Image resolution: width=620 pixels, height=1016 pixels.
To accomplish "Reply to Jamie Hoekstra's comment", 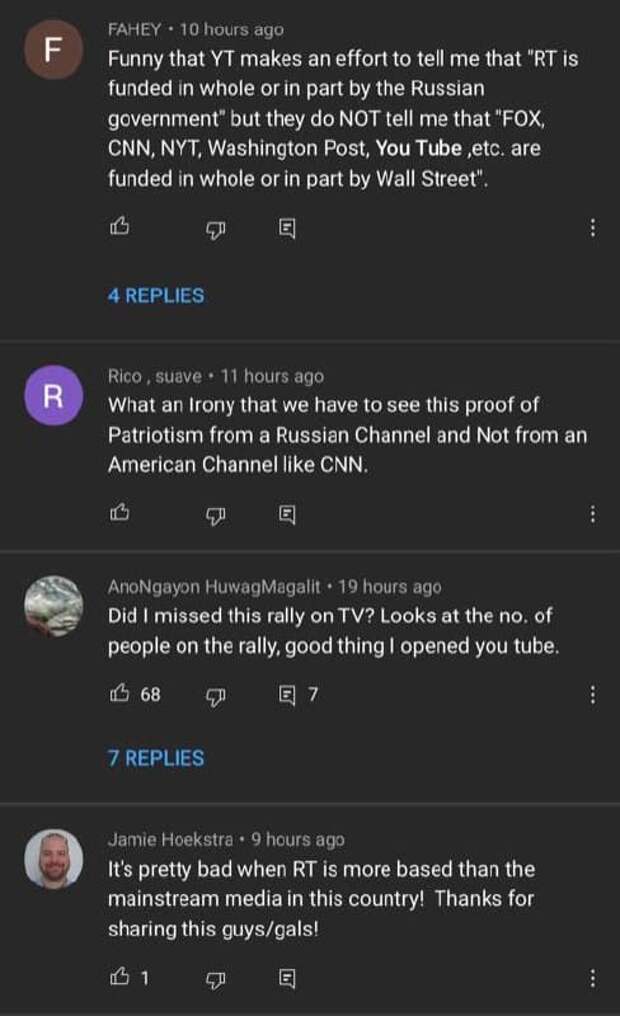I will tap(287, 978).
